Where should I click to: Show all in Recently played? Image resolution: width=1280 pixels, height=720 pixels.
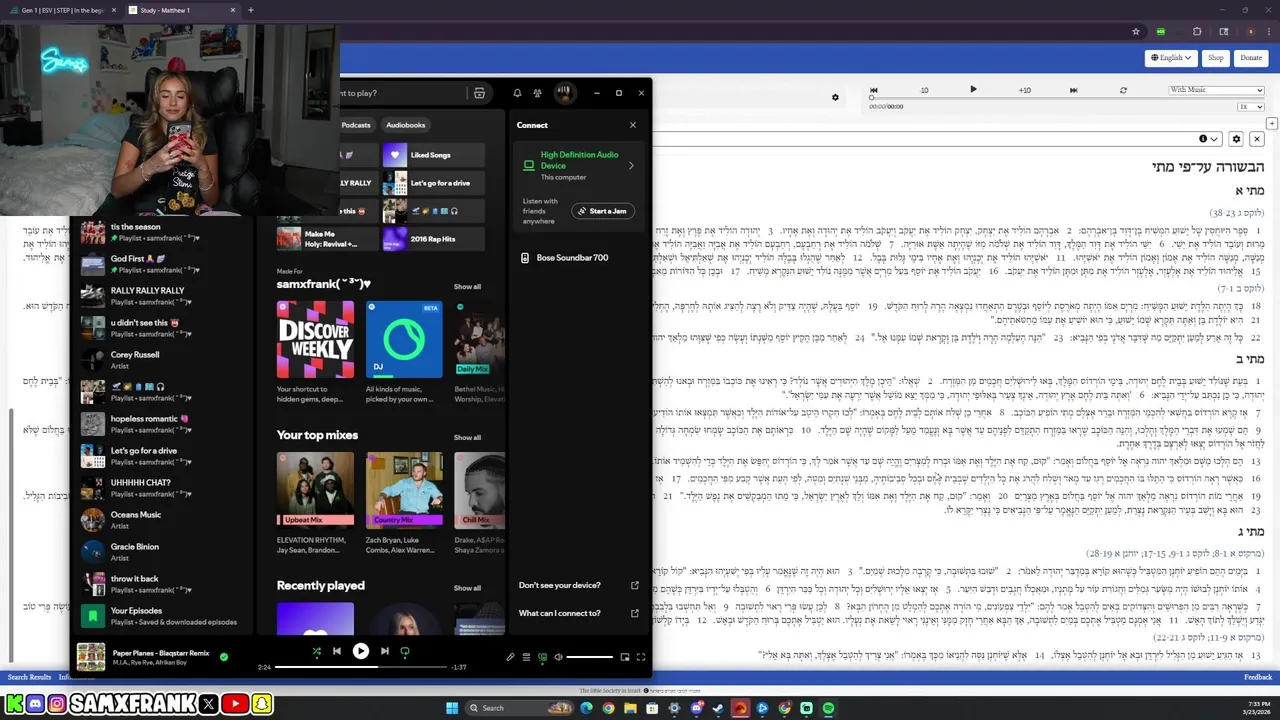point(467,588)
